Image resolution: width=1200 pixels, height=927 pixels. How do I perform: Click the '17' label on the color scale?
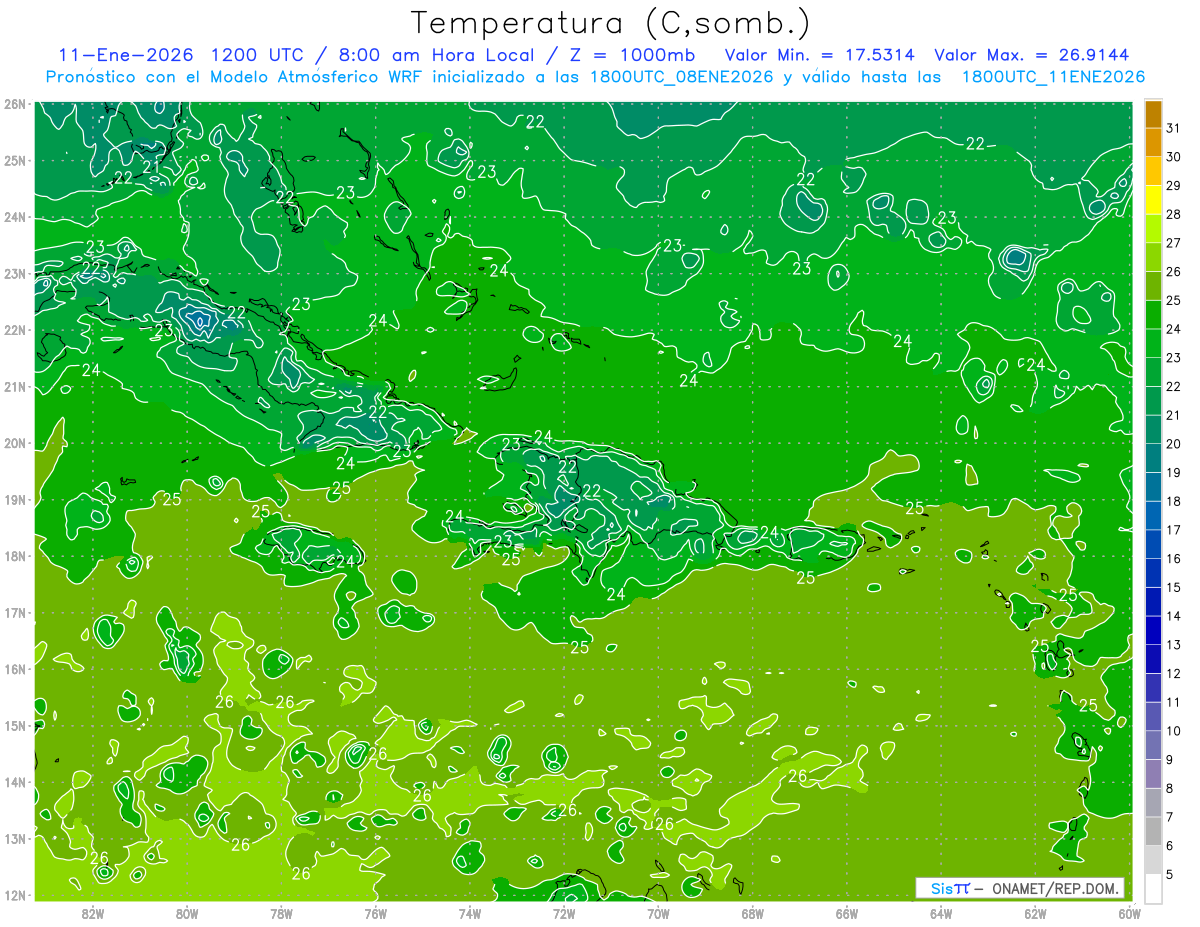pyautogui.click(x=1173, y=530)
